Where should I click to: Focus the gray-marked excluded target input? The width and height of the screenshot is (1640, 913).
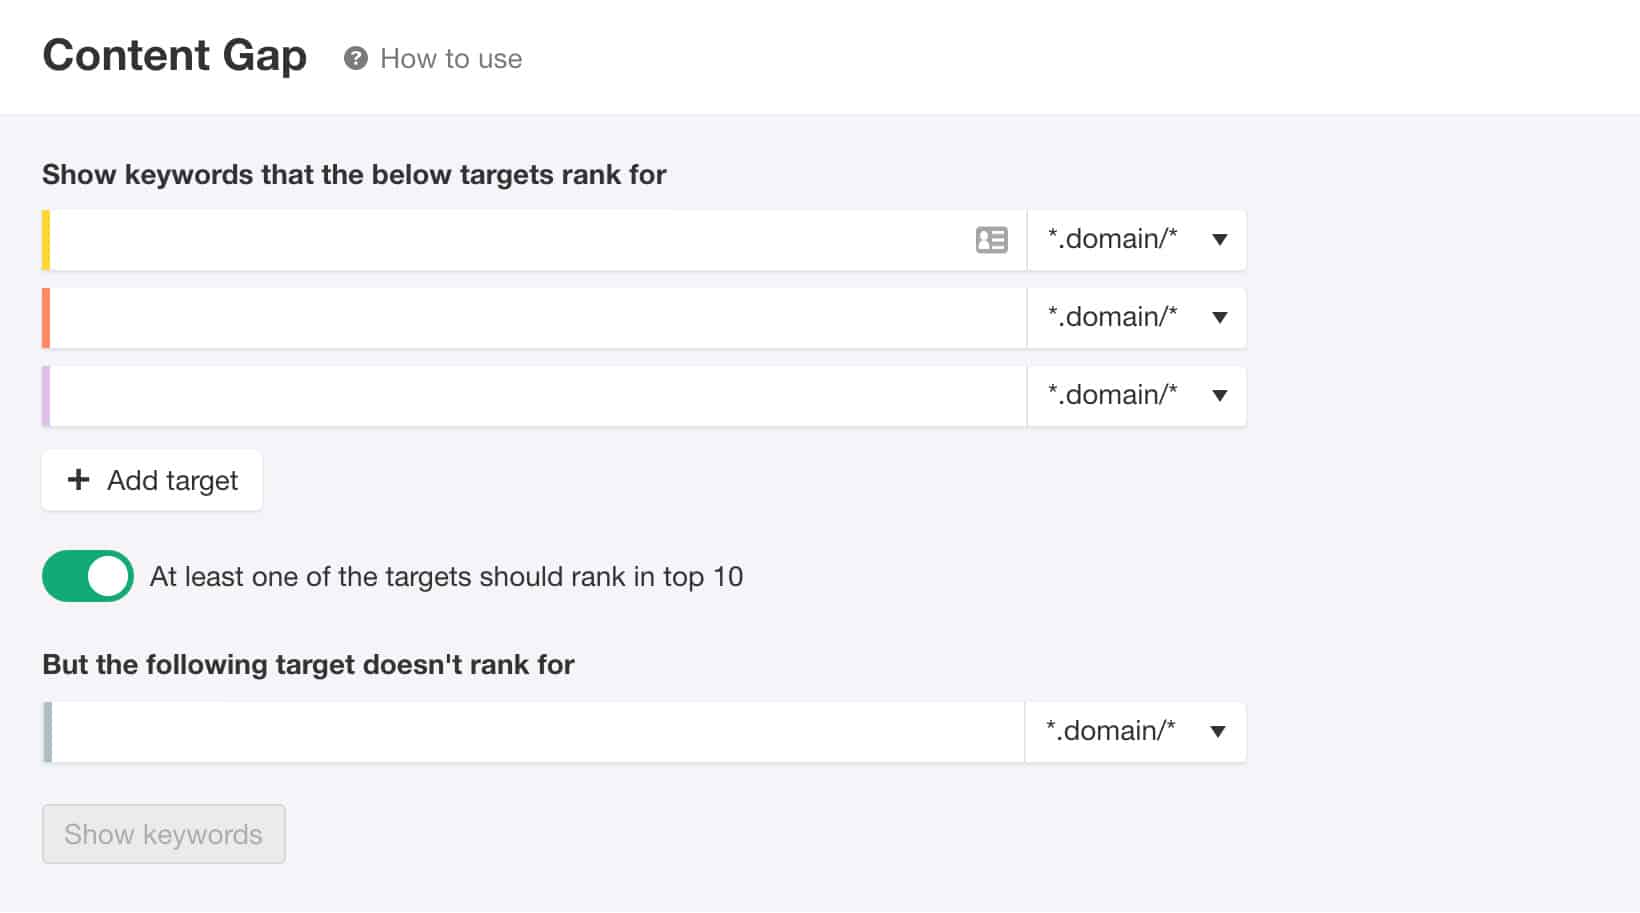pos(538,732)
